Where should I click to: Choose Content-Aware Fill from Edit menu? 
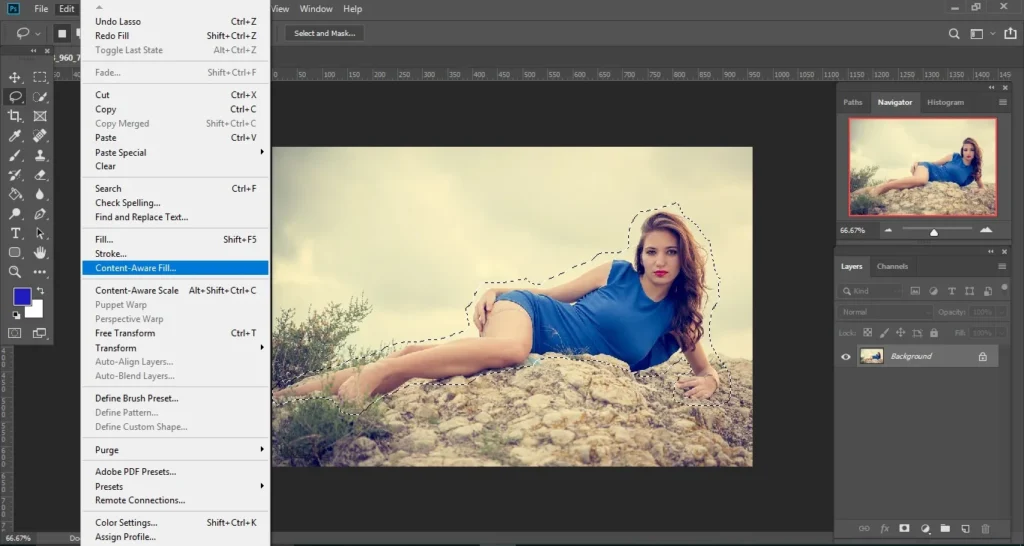coord(175,268)
